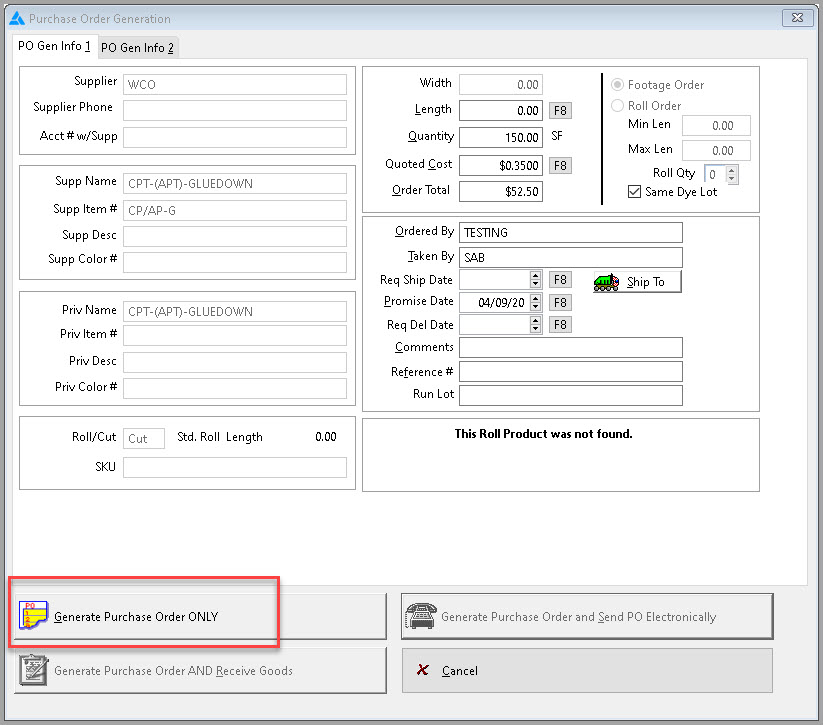Click Generate Purchase Order AND Receive Goods
The width and height of the screenshot is (823, 725).
200,670
